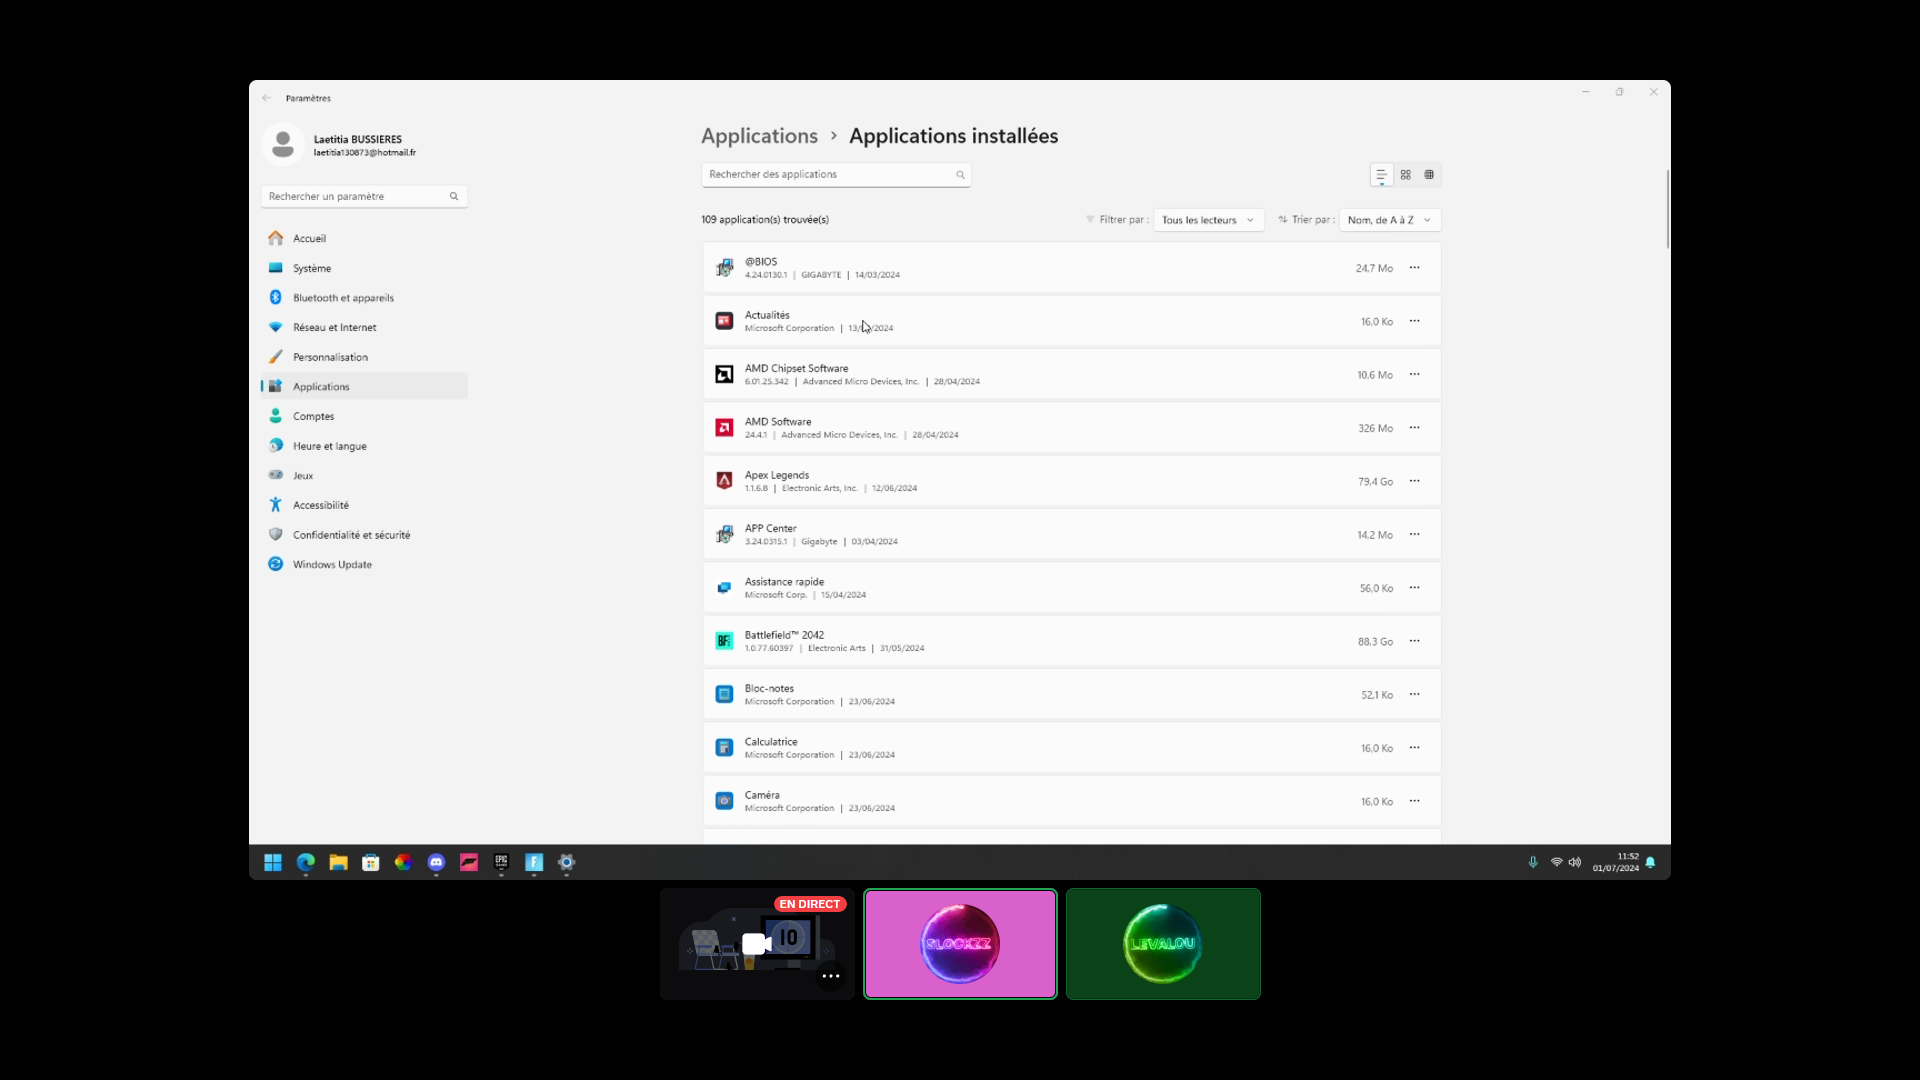
Task: Open Jeux settings
Action: 364,476
